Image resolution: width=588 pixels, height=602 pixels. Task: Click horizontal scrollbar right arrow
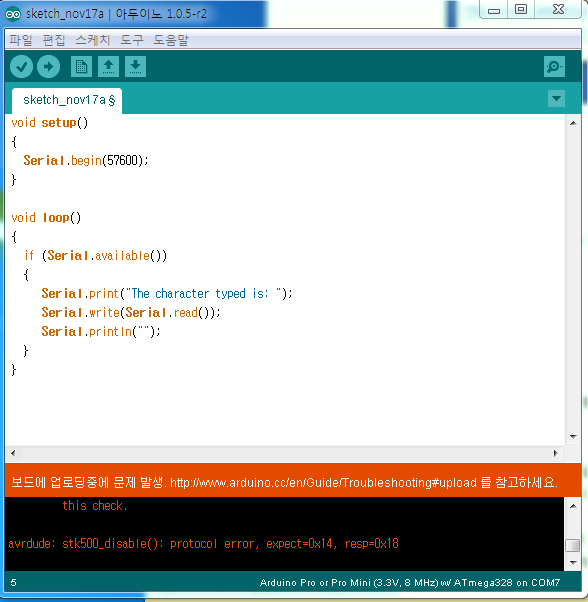[555, 453]
